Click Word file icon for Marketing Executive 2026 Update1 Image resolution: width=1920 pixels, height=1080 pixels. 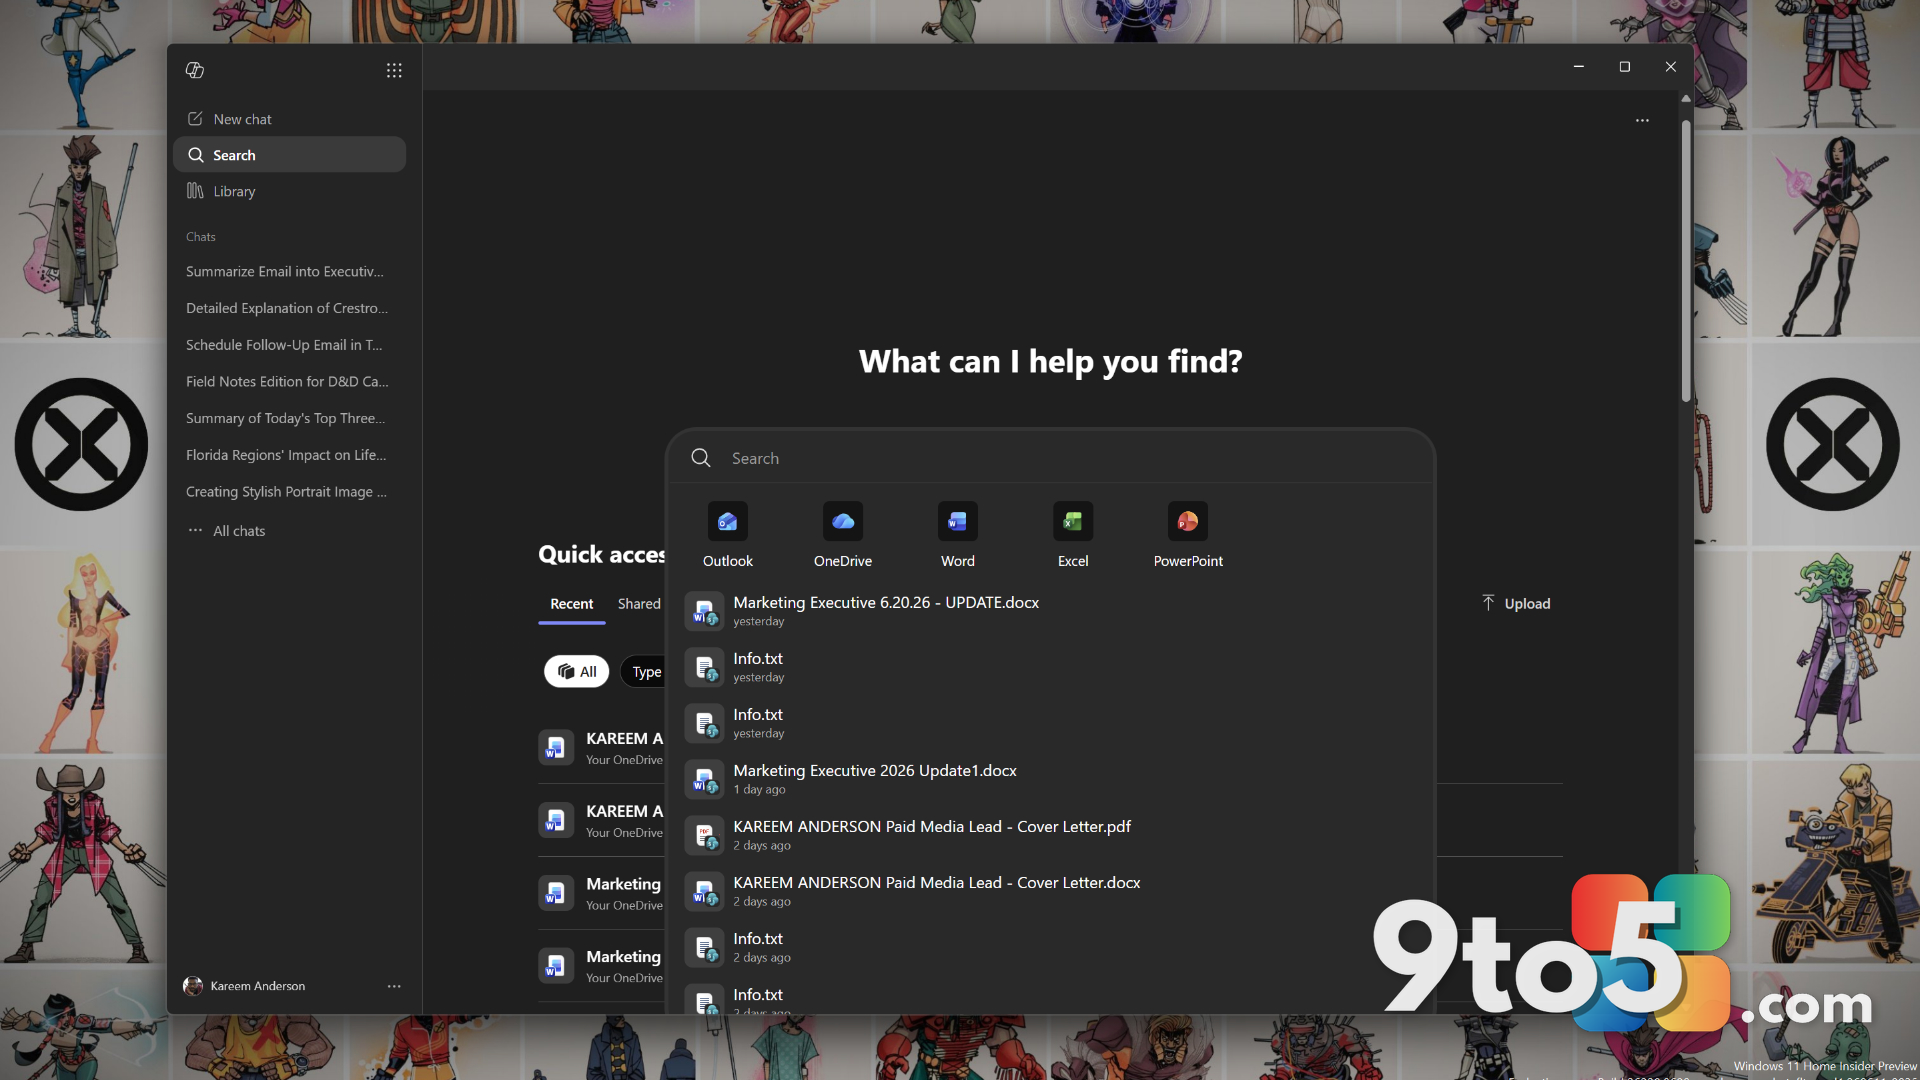coord(704,779)
